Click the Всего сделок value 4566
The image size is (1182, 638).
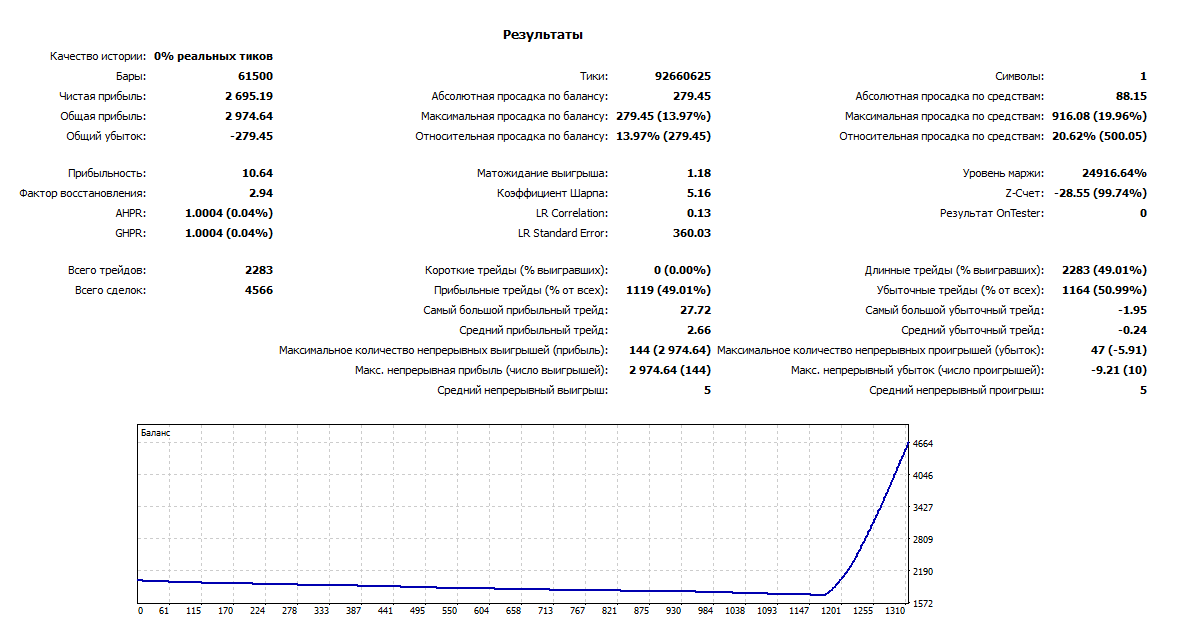[x=259, y=290]
